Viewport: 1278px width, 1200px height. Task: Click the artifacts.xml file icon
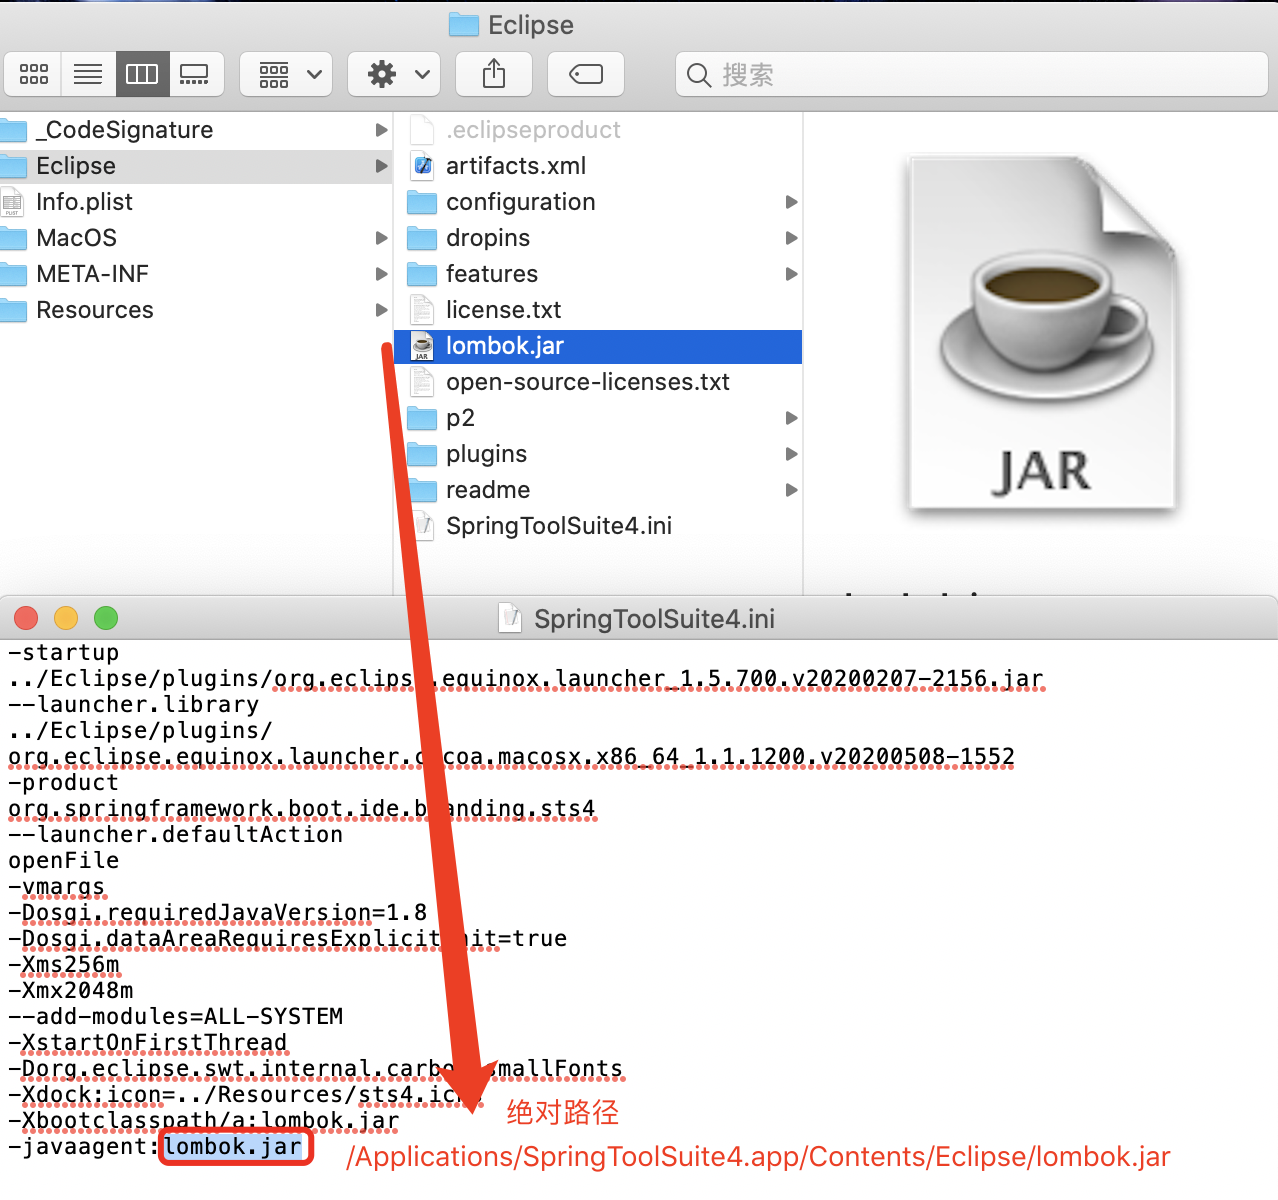(x=423, y=166)
